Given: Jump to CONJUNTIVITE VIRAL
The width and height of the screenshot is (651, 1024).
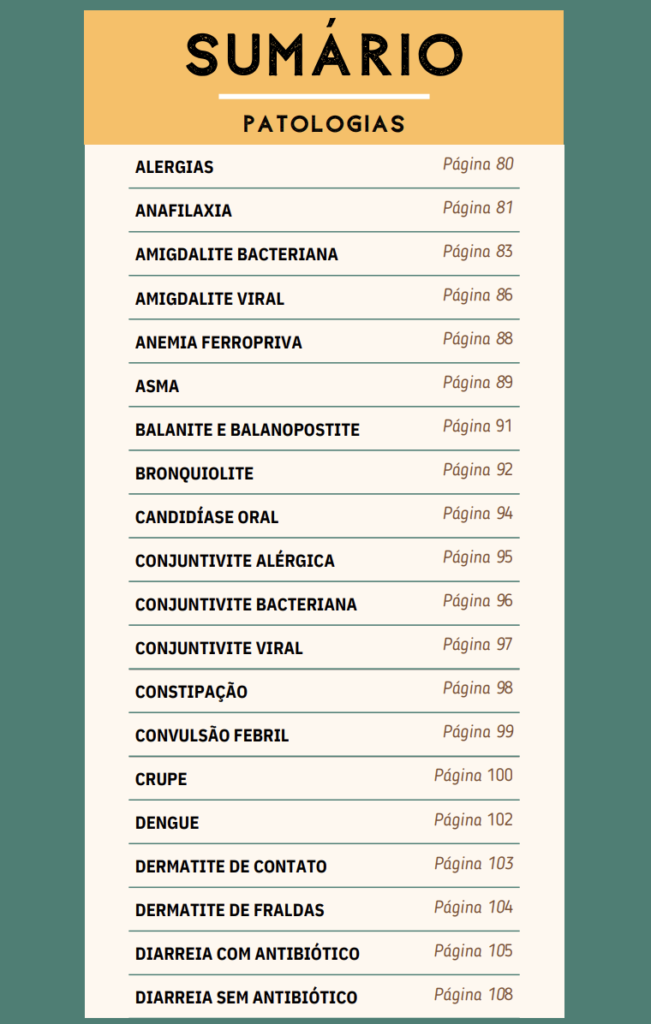Looking at the screenshot, I should click(x=218, y=648).
